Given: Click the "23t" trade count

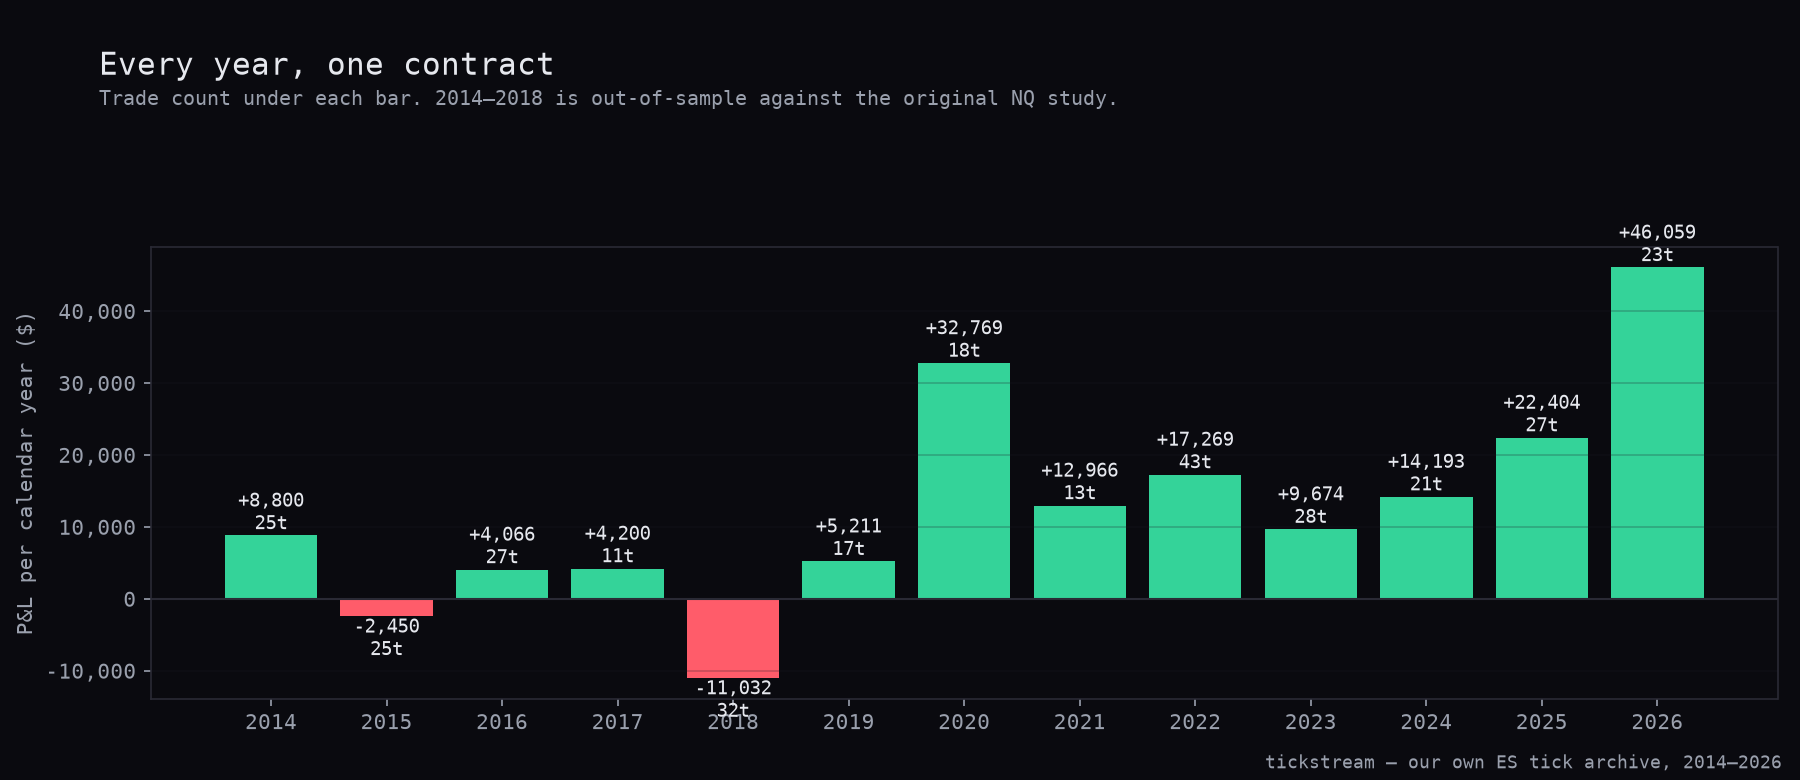Looking at the screenshot, I should 1657,255.
